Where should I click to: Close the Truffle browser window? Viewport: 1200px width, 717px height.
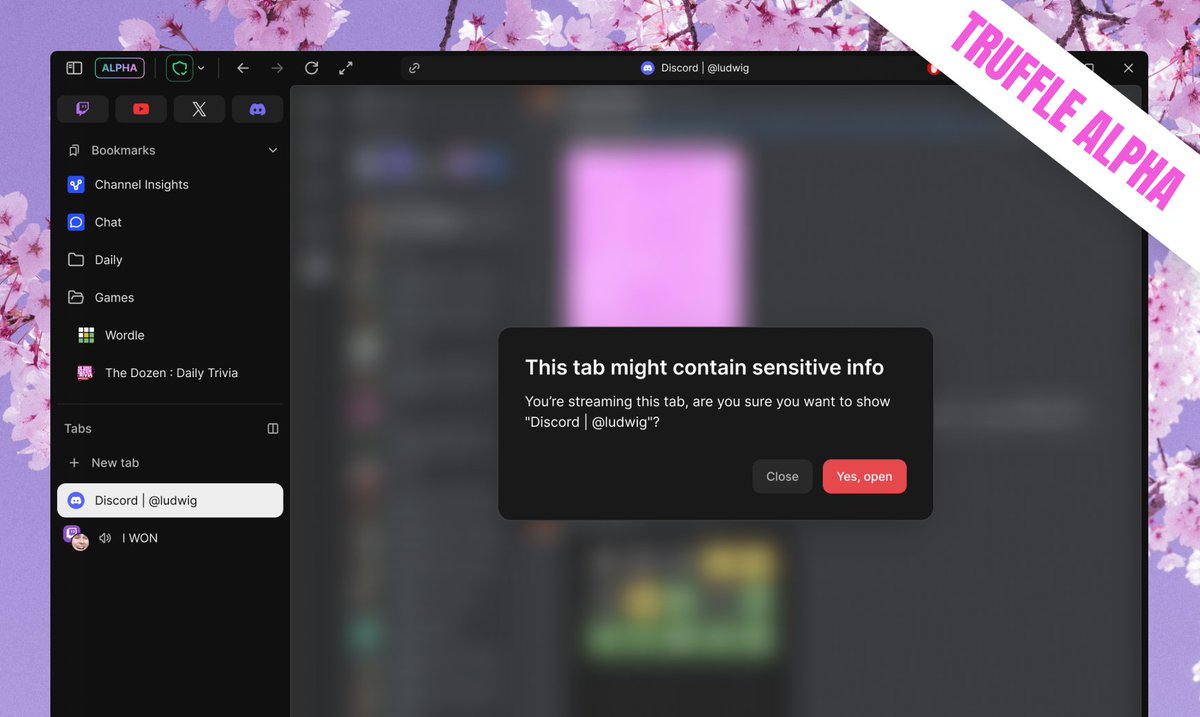coord(1128,68)
